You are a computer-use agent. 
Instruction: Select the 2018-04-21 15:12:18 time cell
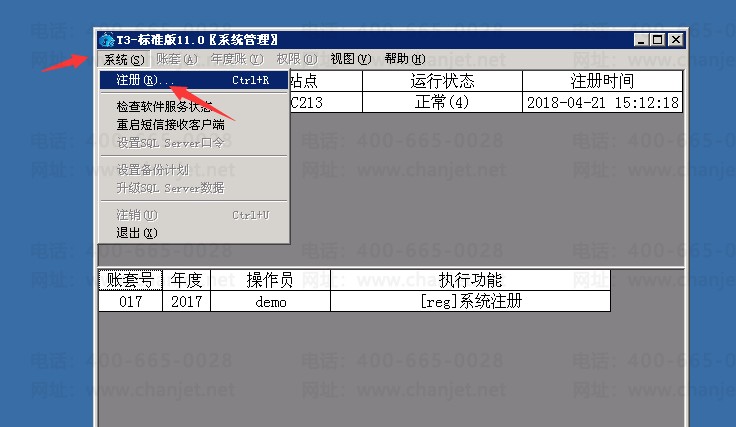click(x=602, y=102)
